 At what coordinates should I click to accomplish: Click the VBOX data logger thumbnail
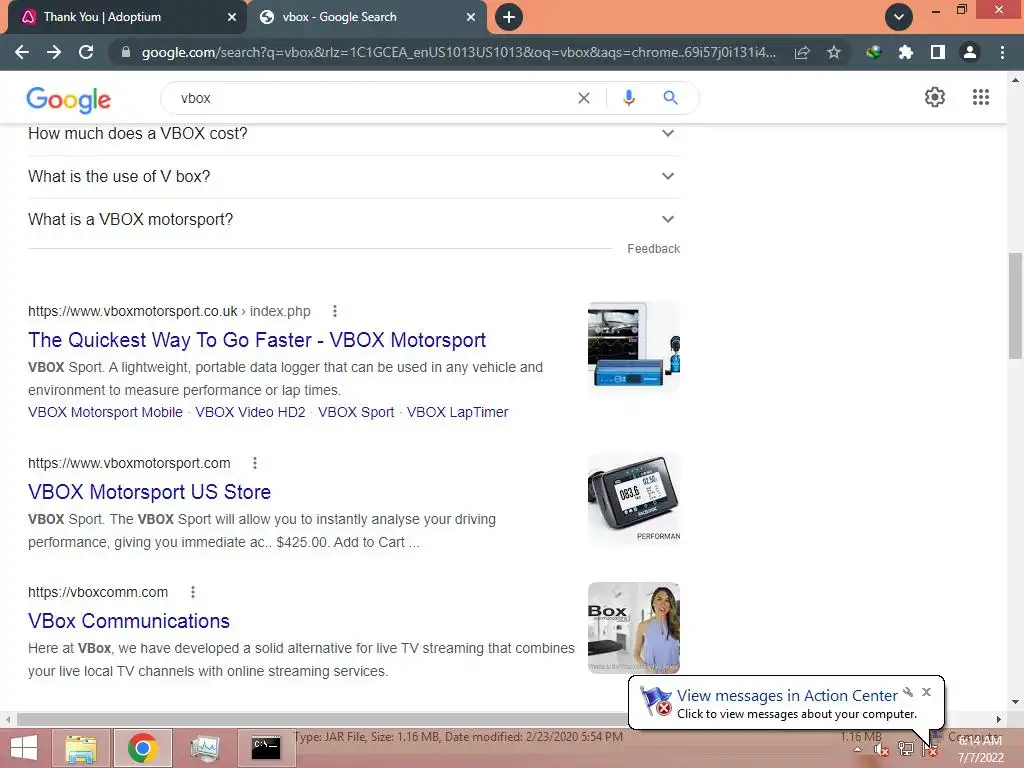coord(633,347)
